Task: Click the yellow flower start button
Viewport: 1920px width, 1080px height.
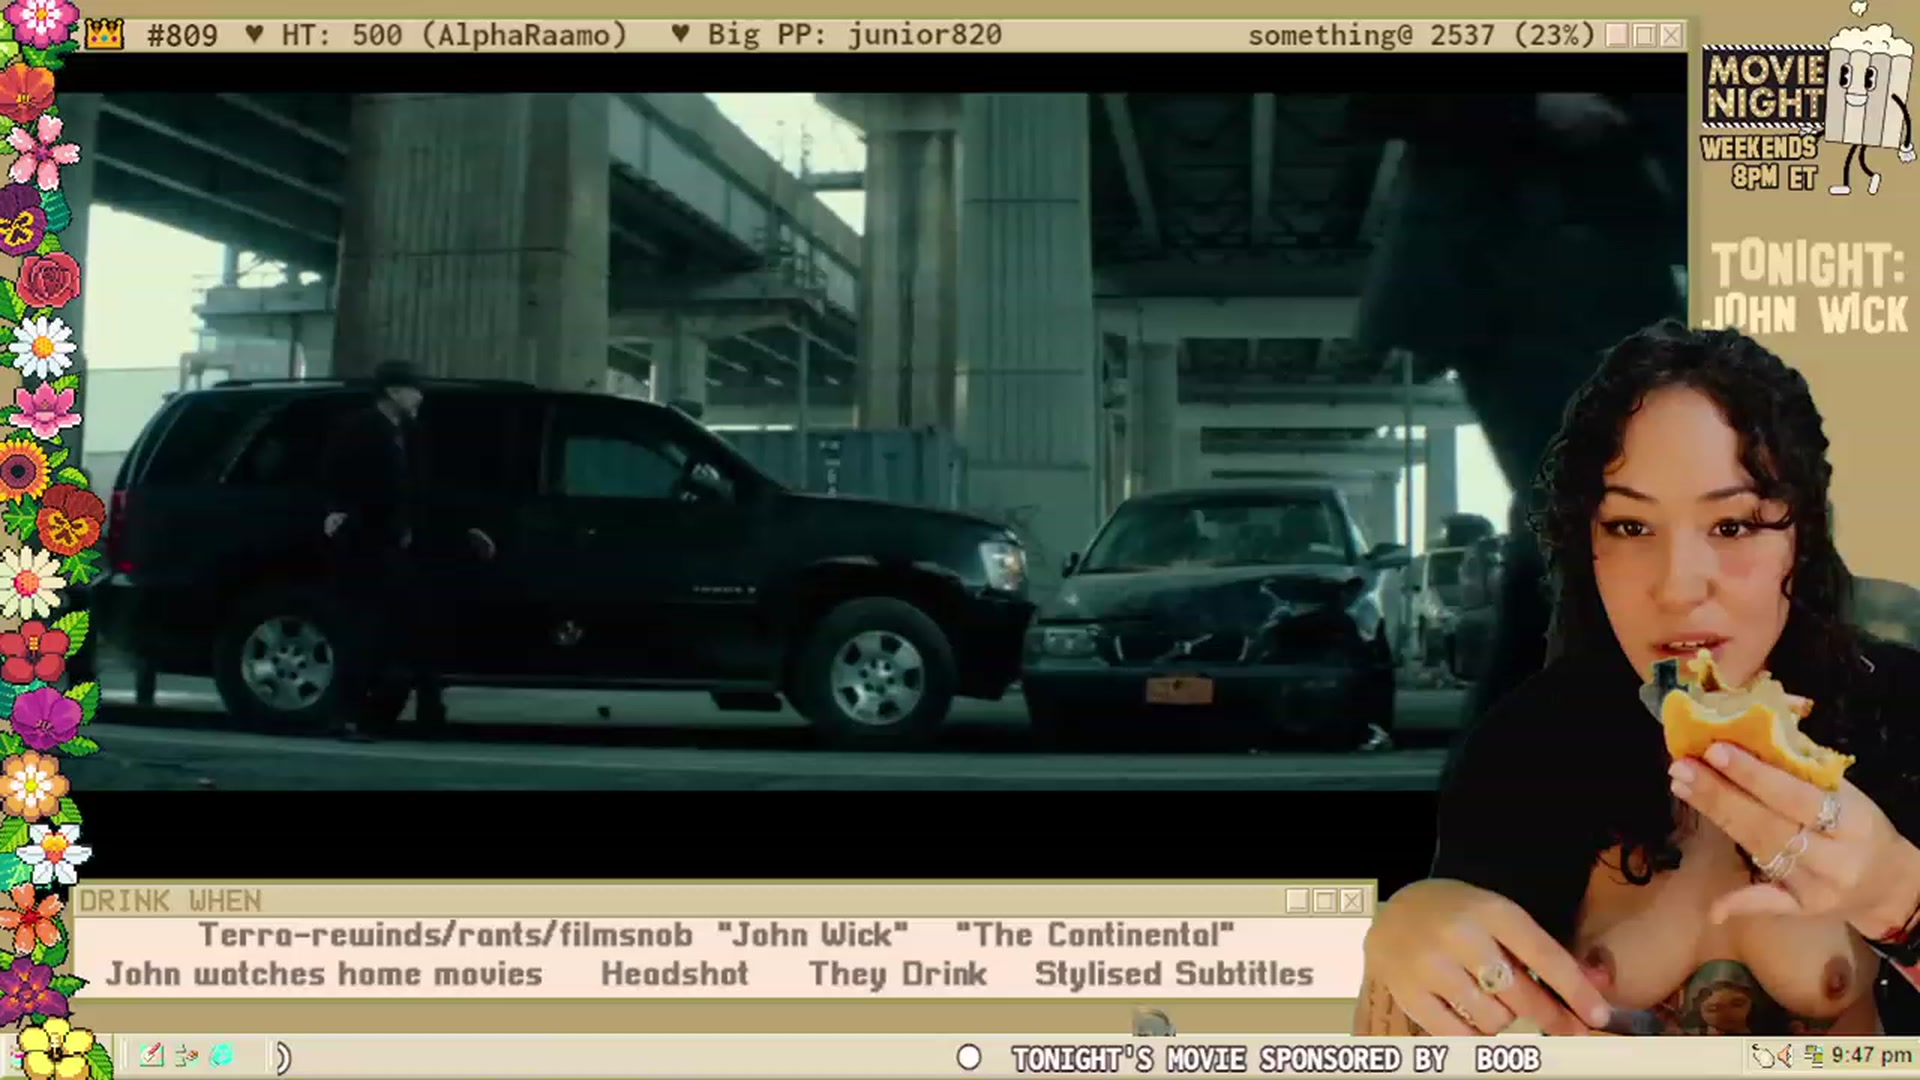Action: (56, 1051)
